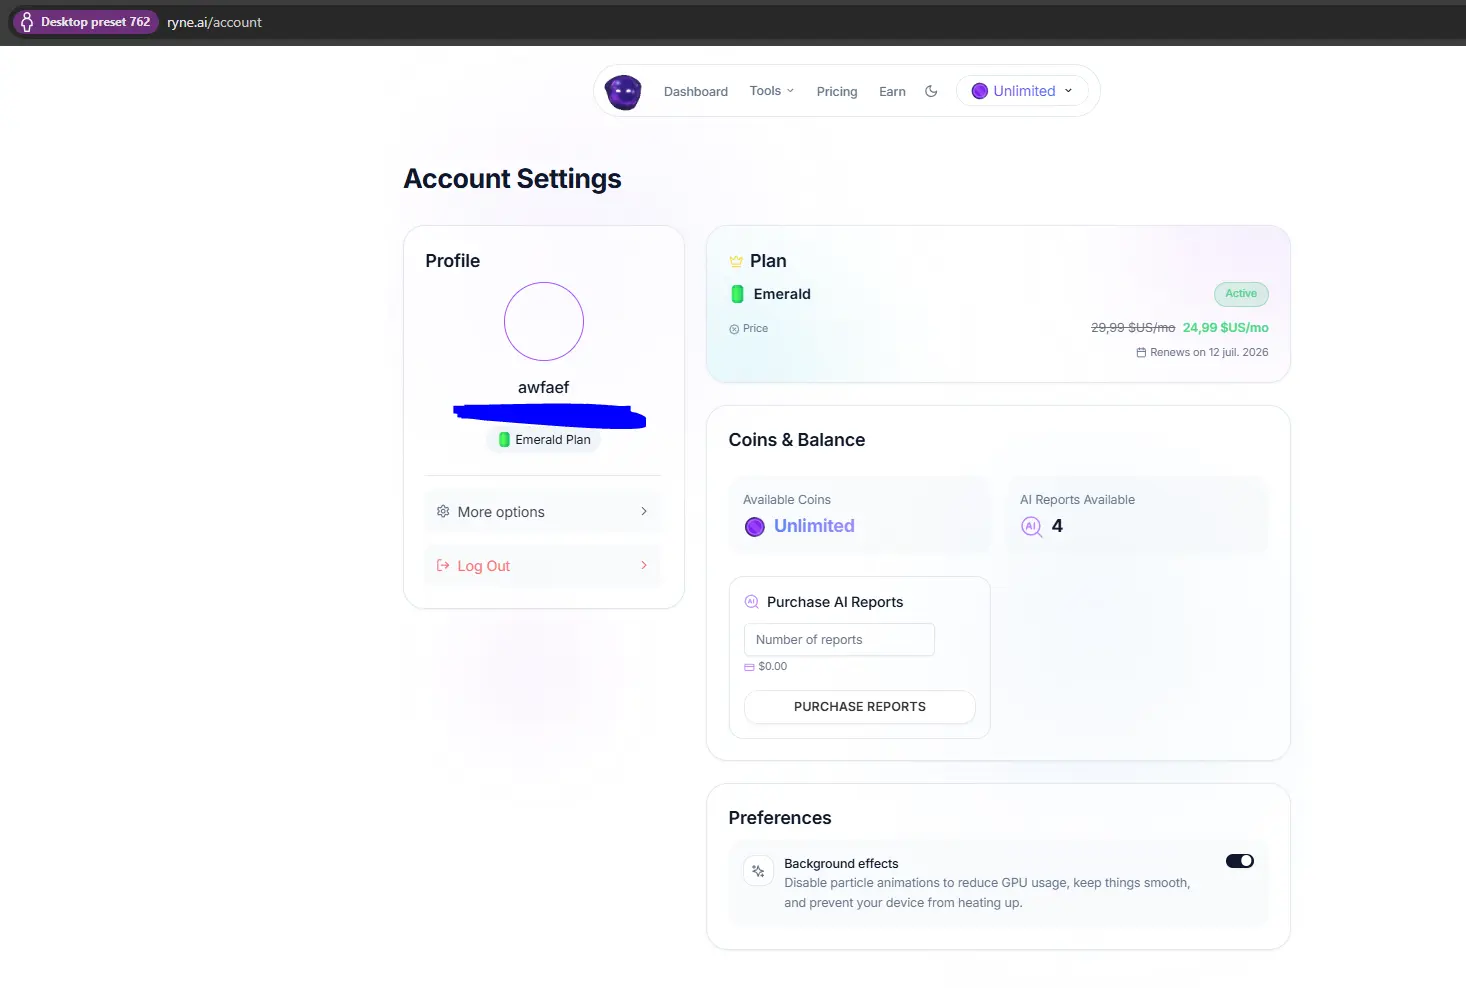Open the Tools dropdown menu
This screenshot has height=988, width=1466.
coord(772,91)
